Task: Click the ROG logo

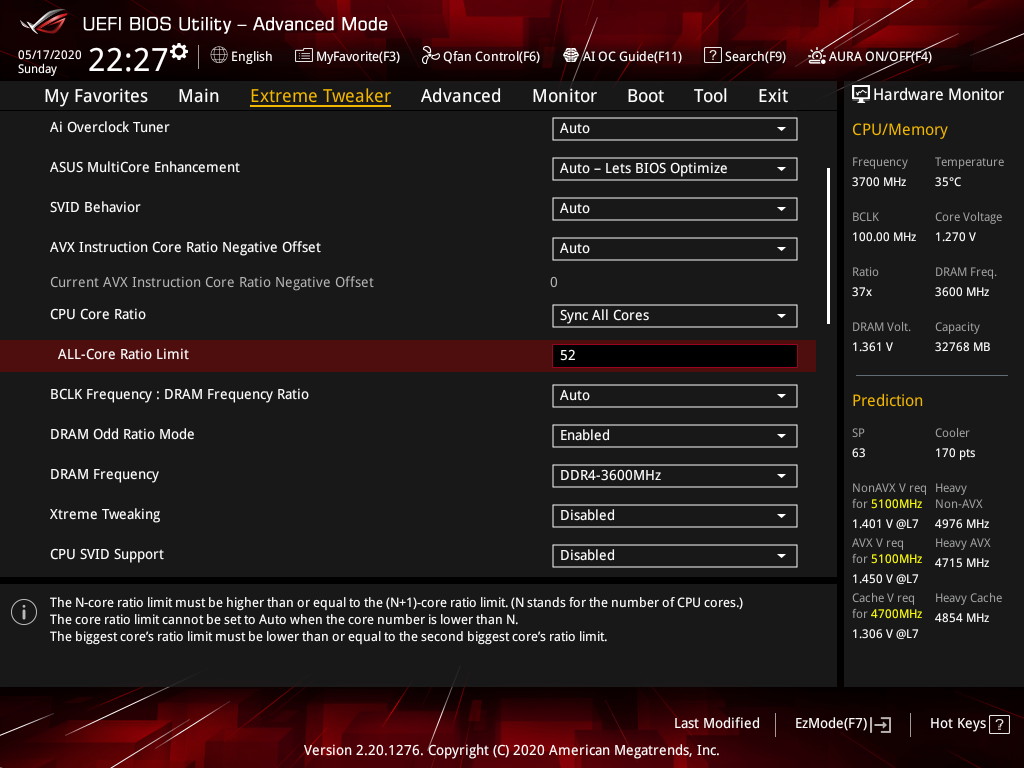Action: (44, 22)
